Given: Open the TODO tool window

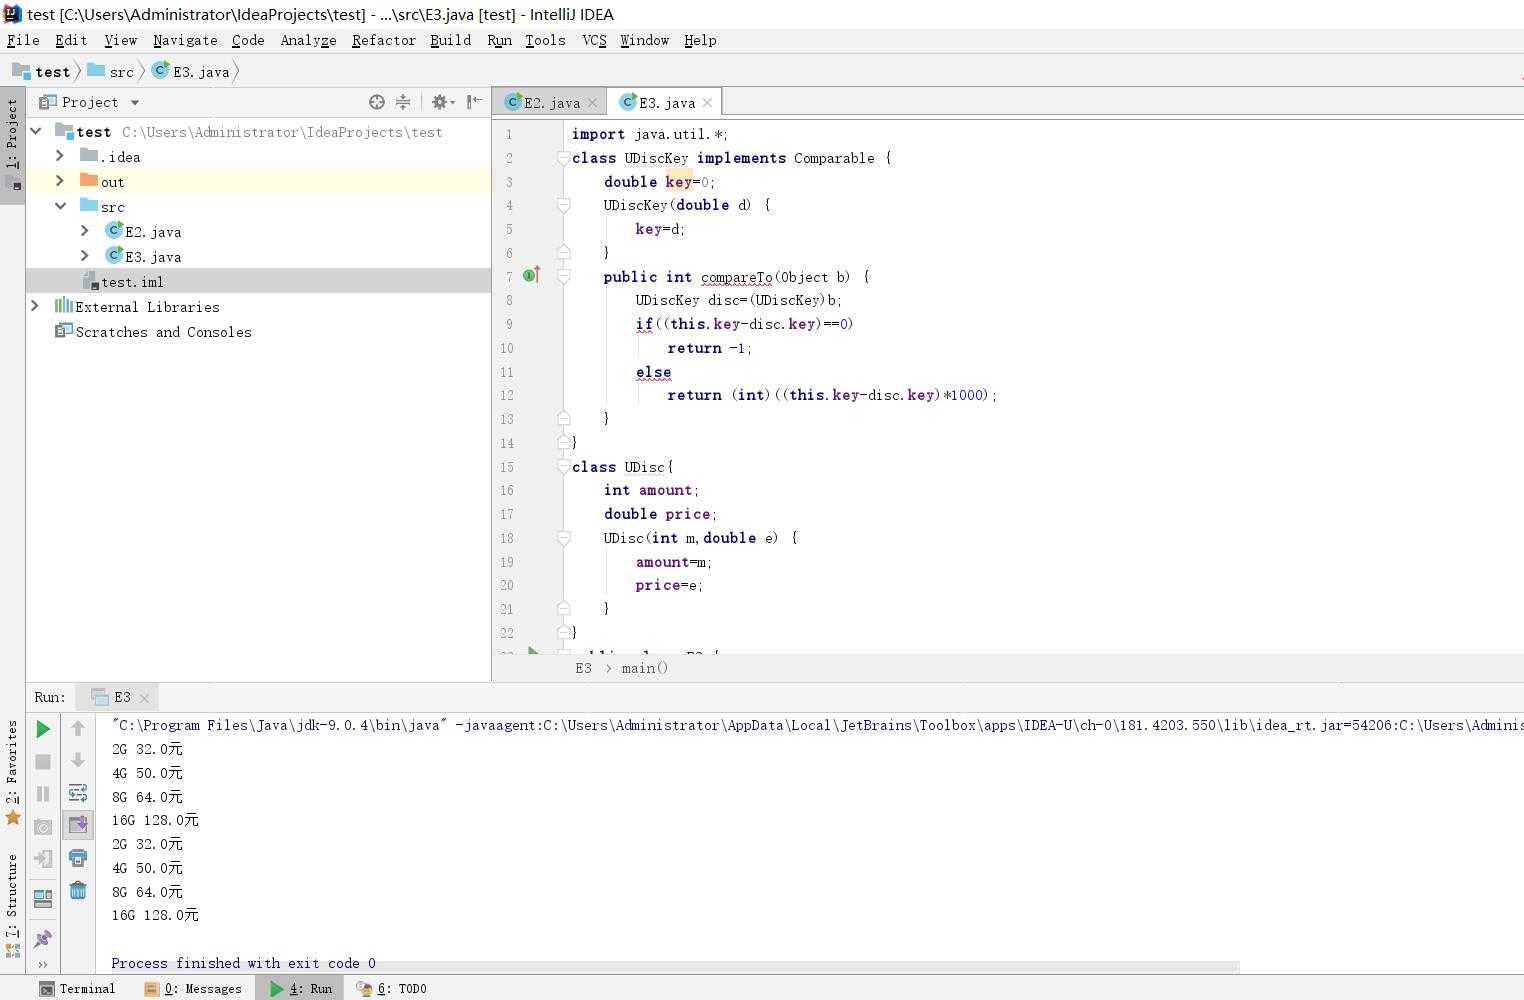Looking at the screenshot, I should point(392,988).
